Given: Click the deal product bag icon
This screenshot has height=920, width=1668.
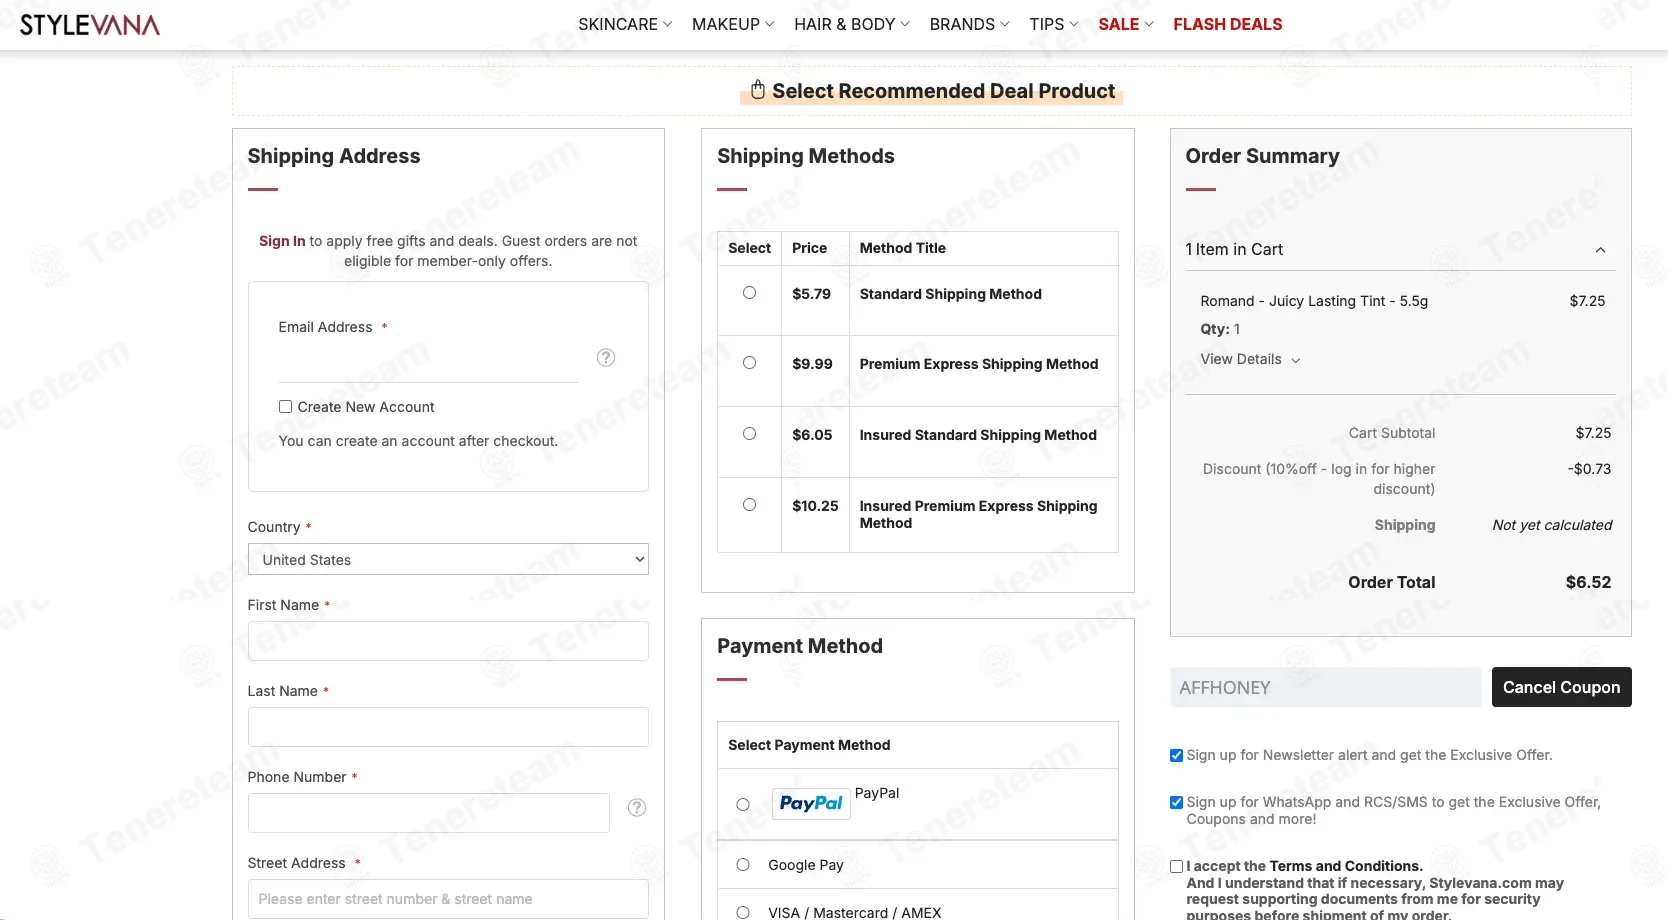Looking at the screenshot, I should coord(758,90).
